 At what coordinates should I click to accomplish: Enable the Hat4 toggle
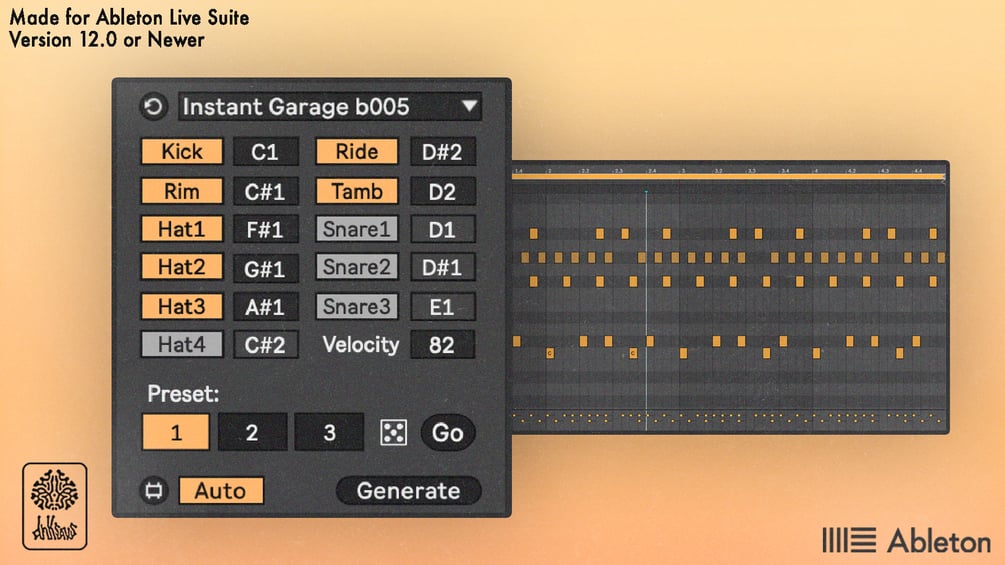[182, 344]
